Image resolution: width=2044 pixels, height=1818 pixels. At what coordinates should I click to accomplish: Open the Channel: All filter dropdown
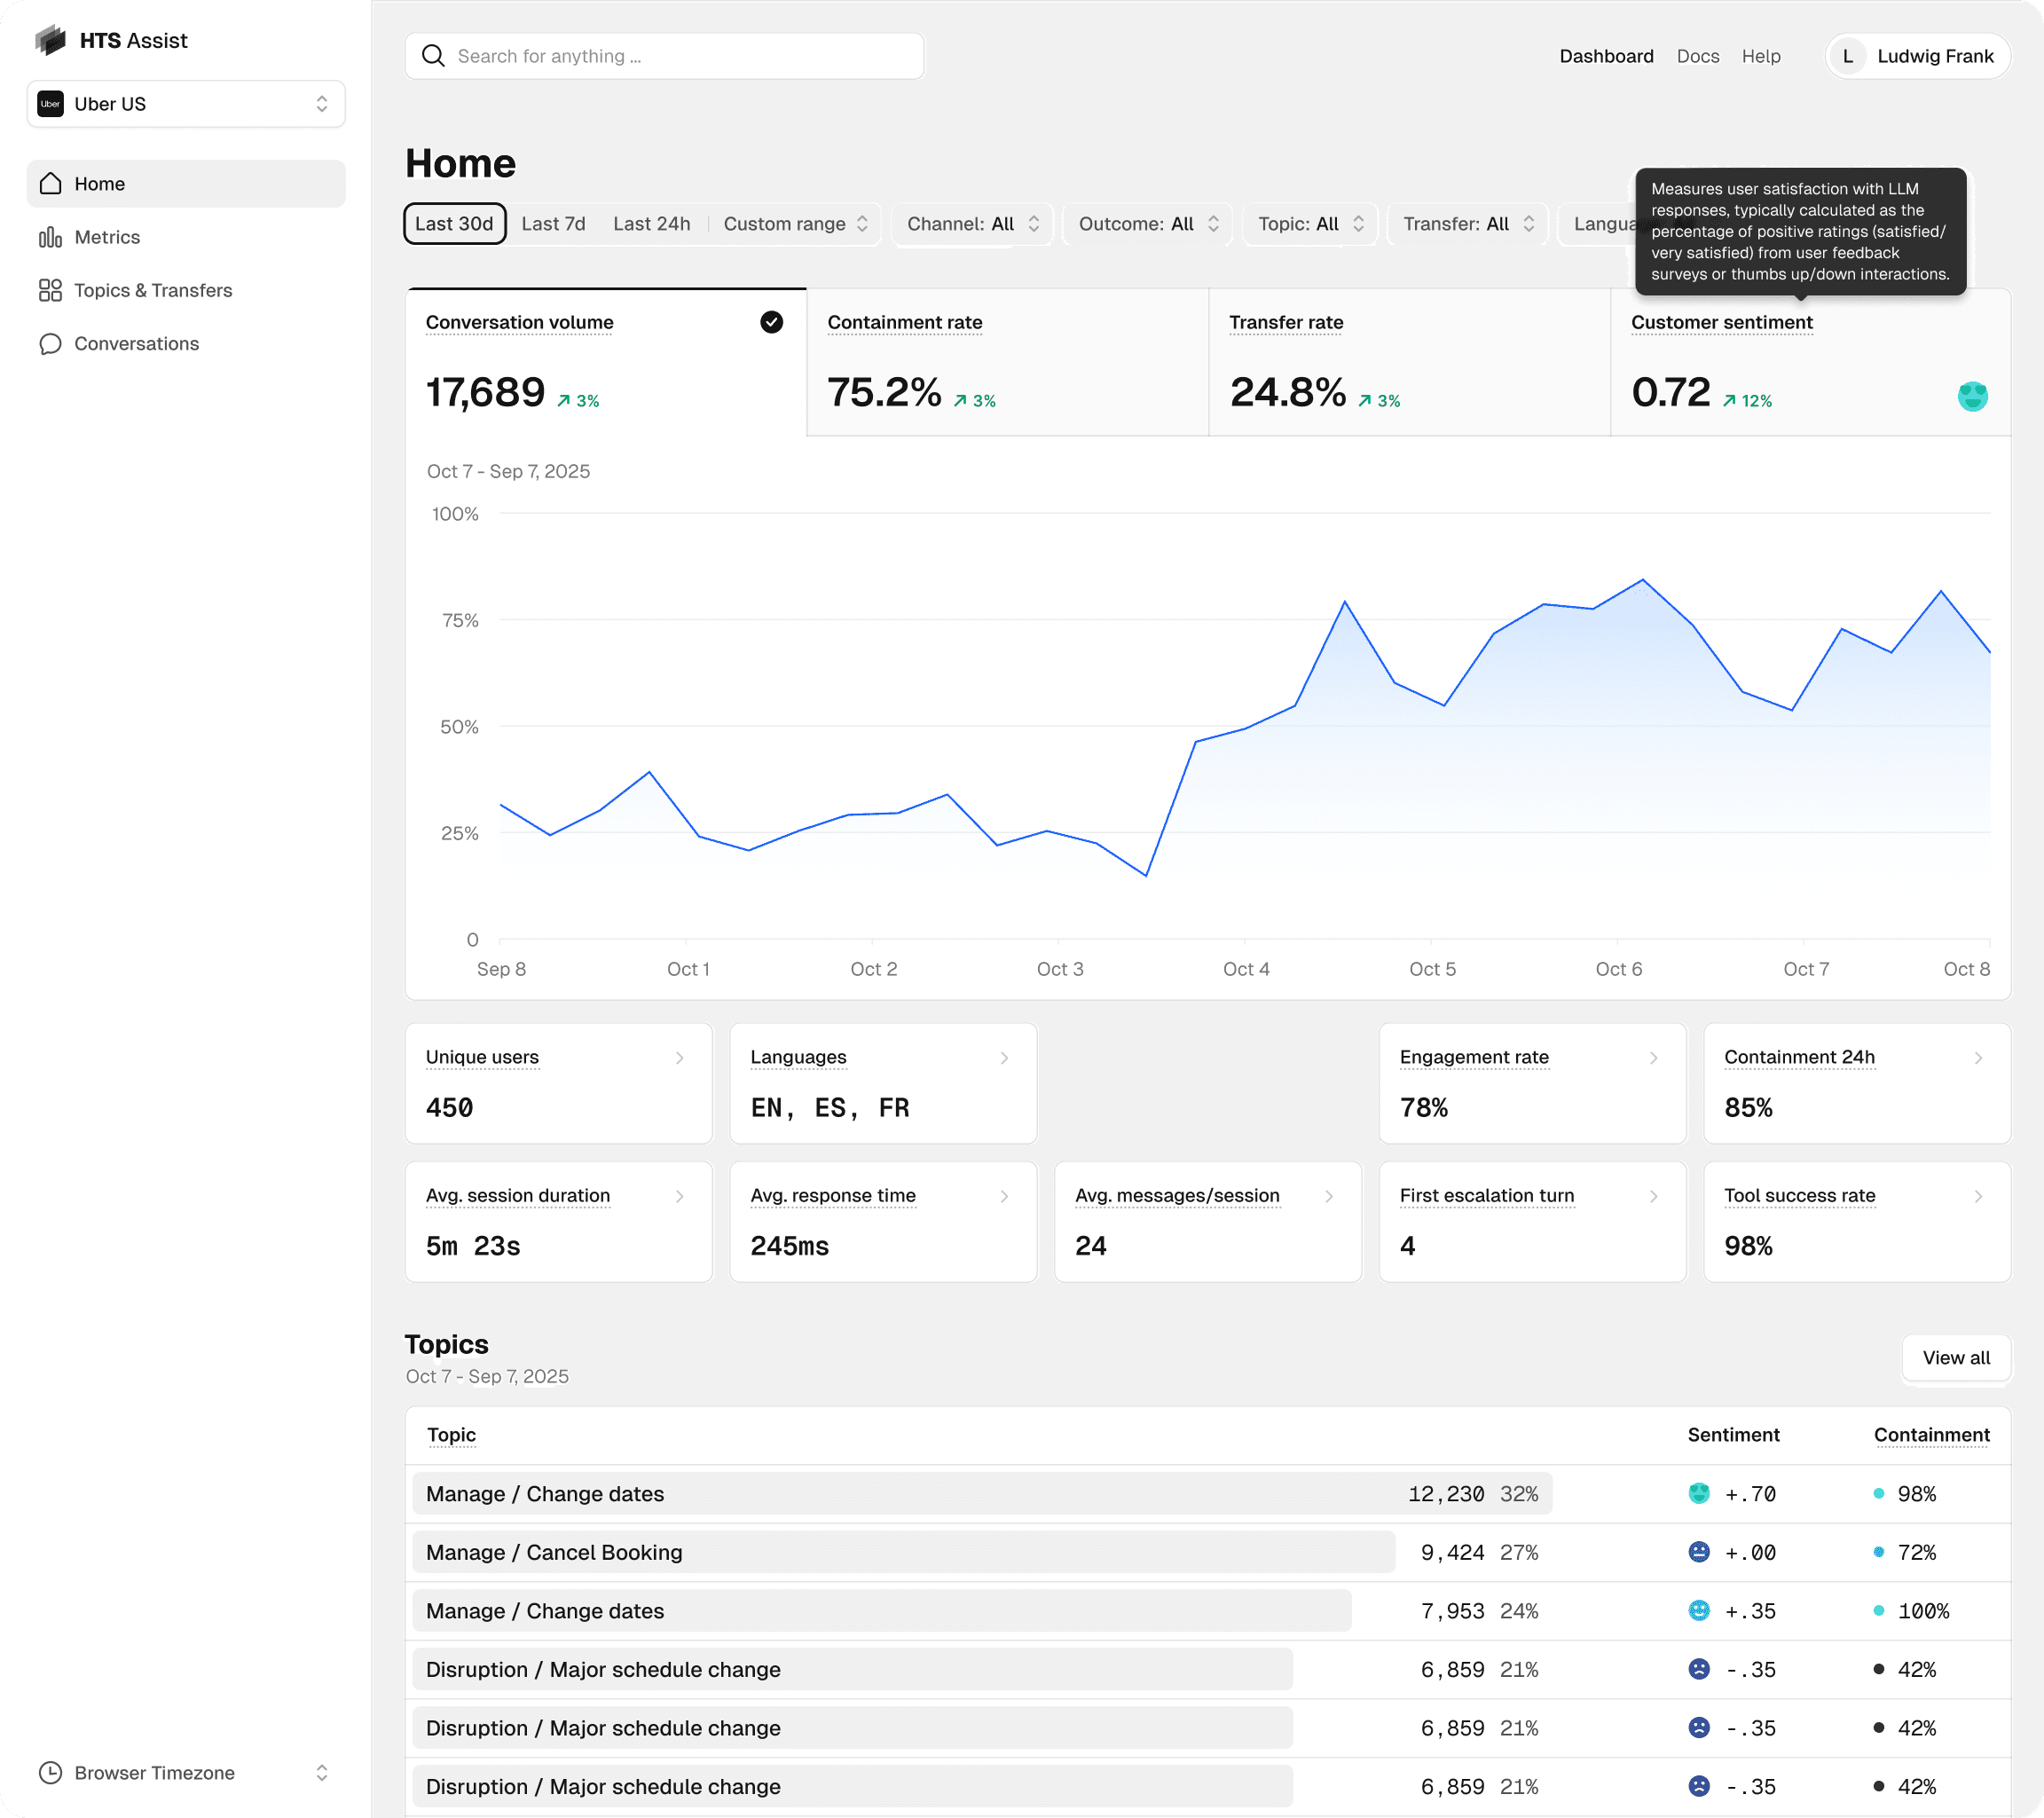(972, 224)
